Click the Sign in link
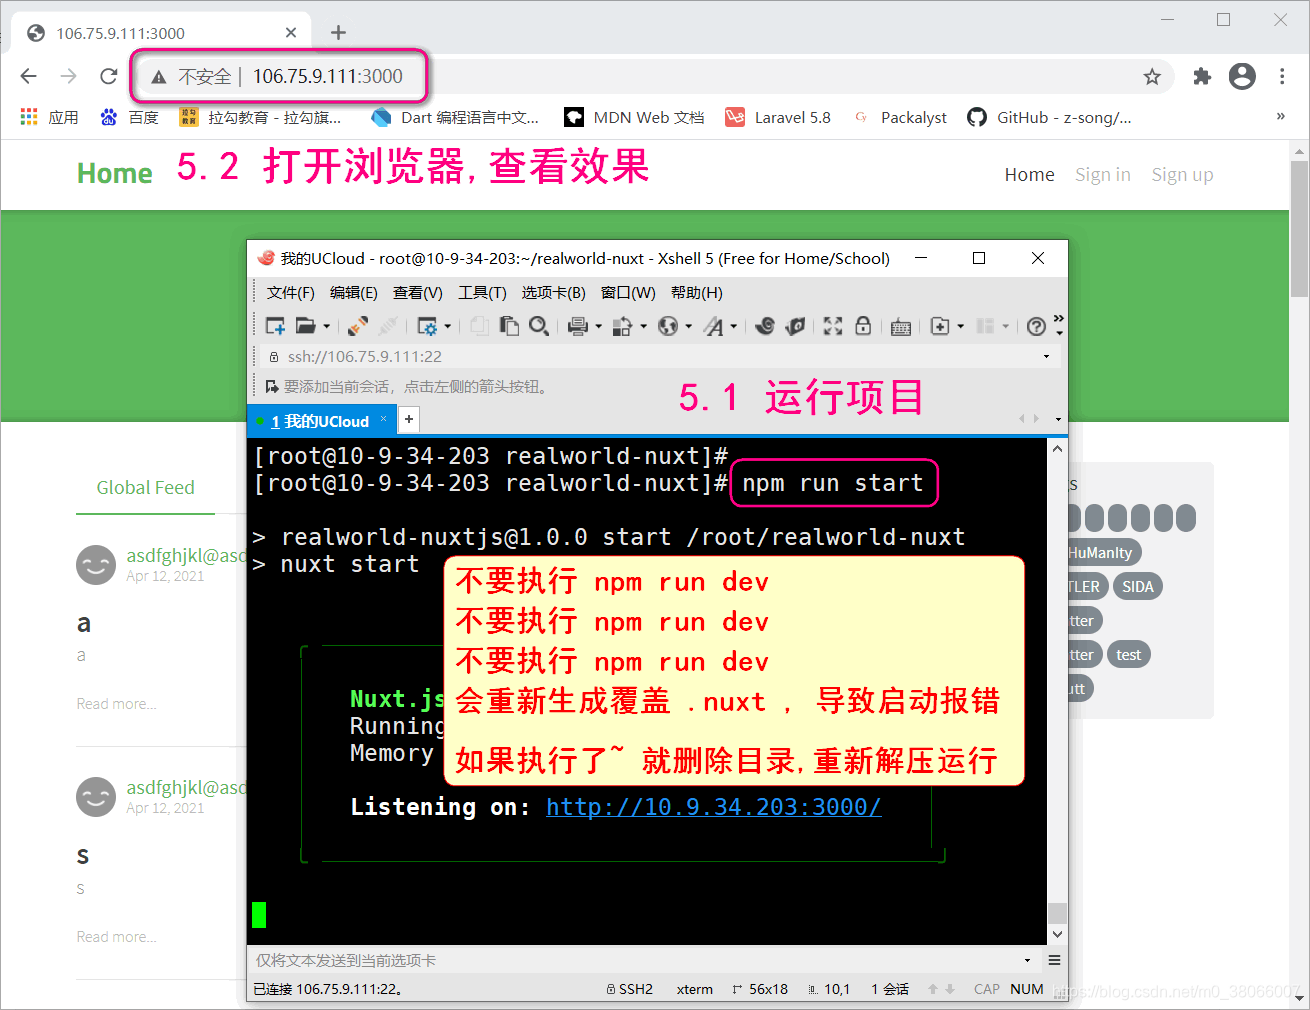 pos(1102,175)
